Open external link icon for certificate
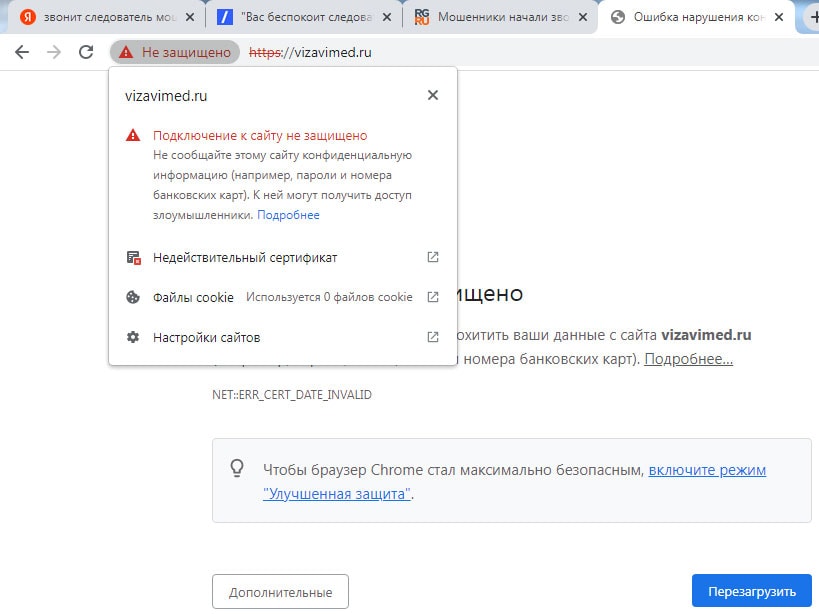819x614 pixels. click(432, 257)
